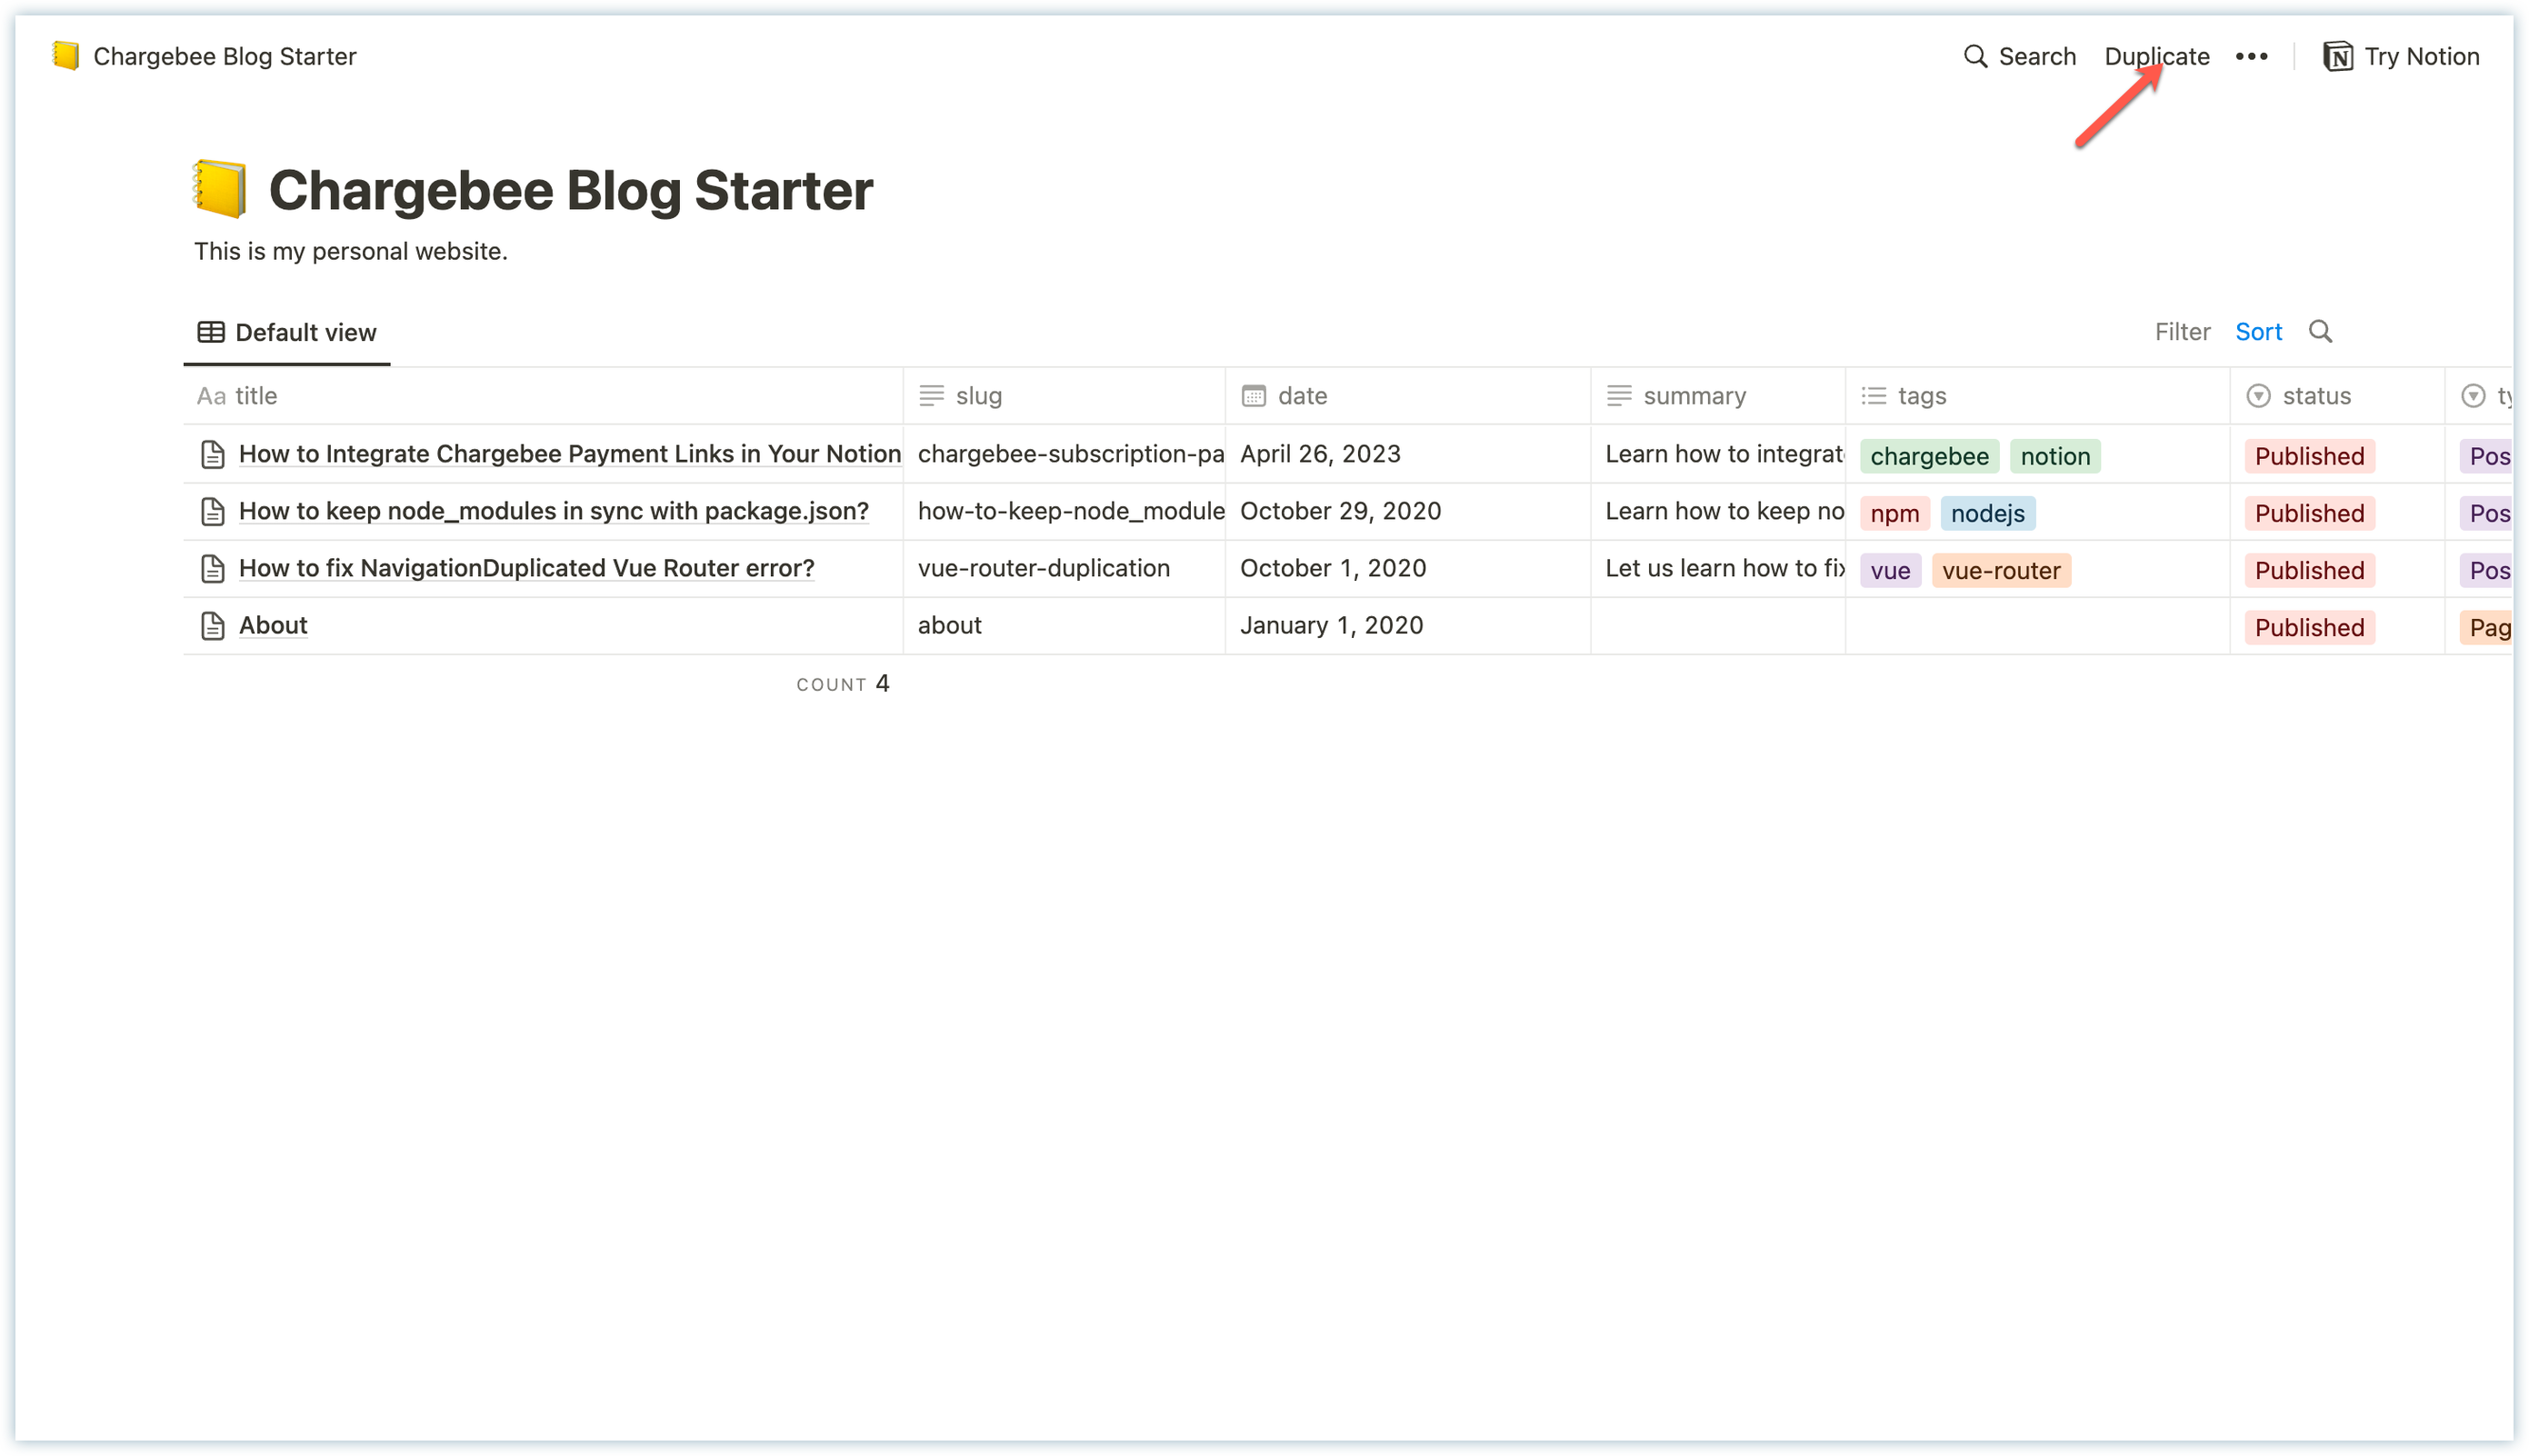Toggle Published status for Vue Router post
The height and width of the screenshot is (1456, 2529).
click(x=2308, y=570)
